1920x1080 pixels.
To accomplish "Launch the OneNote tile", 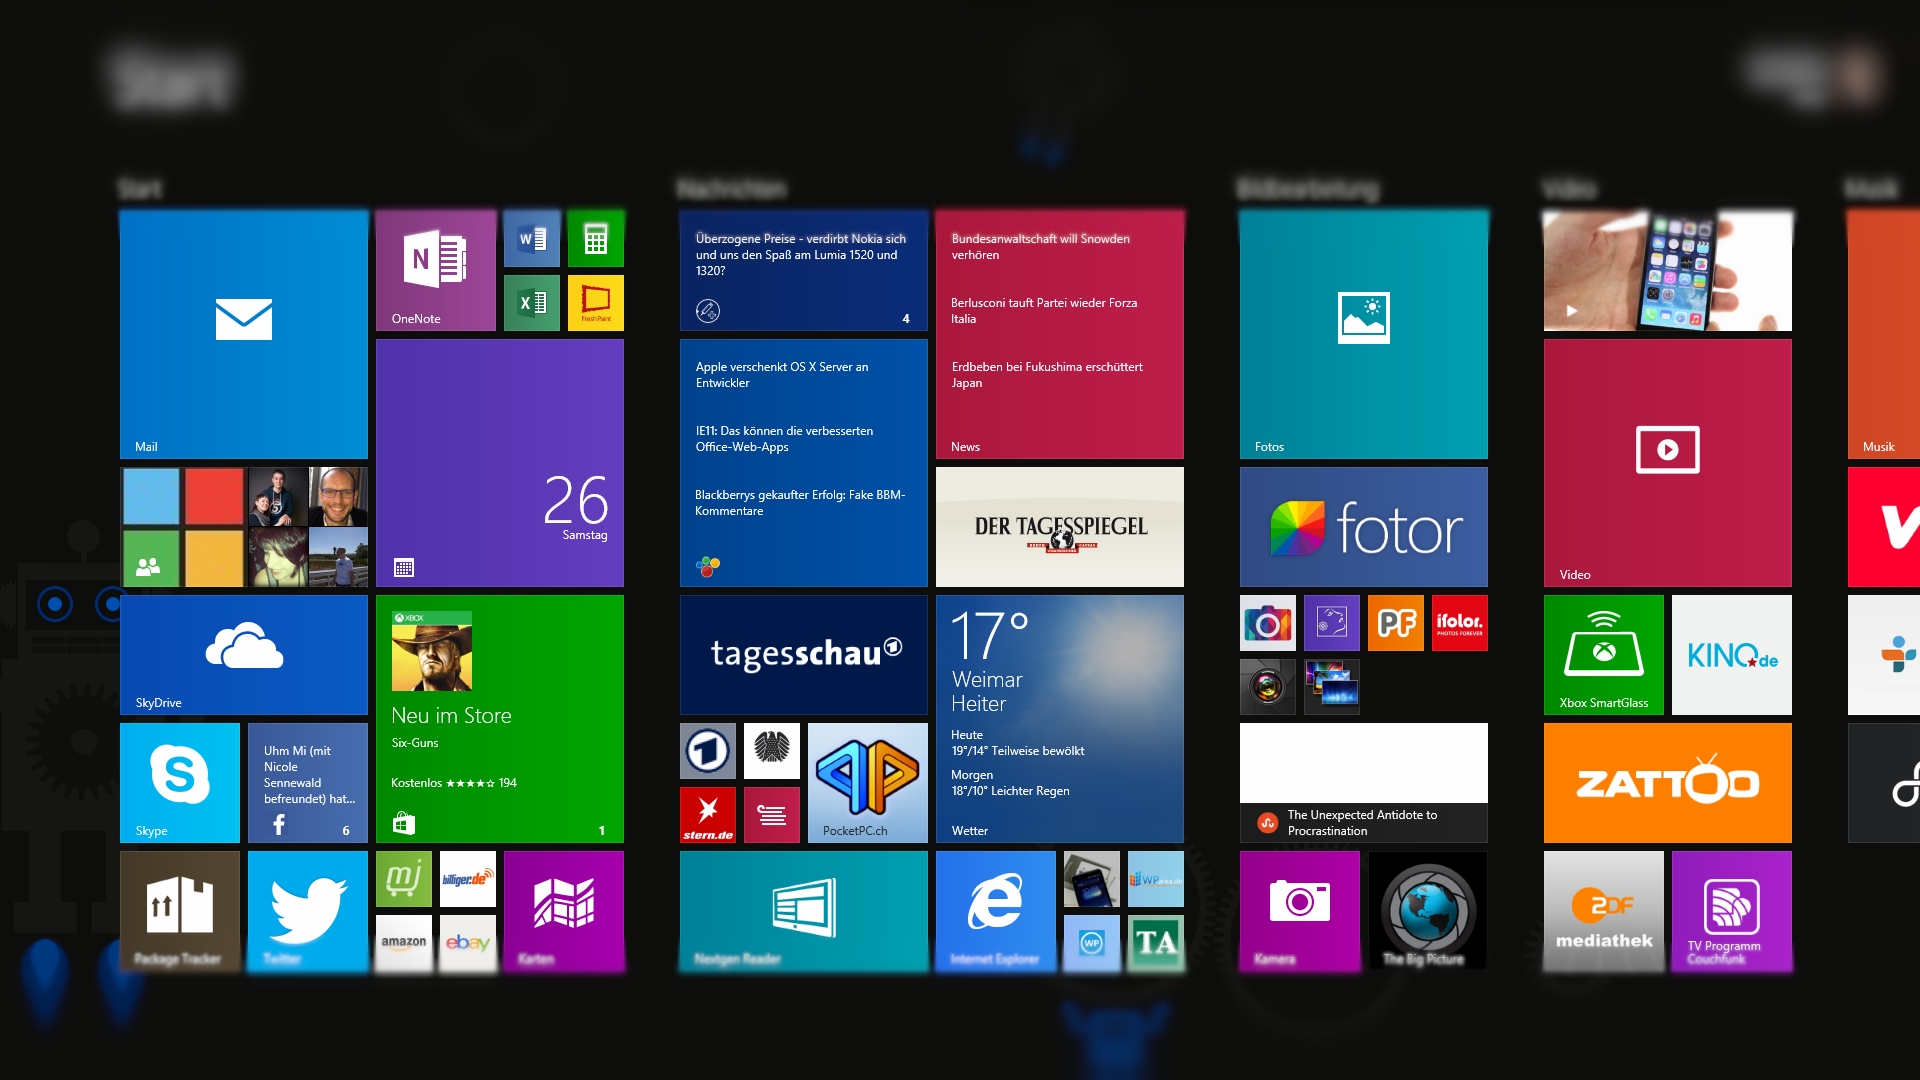I will tap(436, 270).
